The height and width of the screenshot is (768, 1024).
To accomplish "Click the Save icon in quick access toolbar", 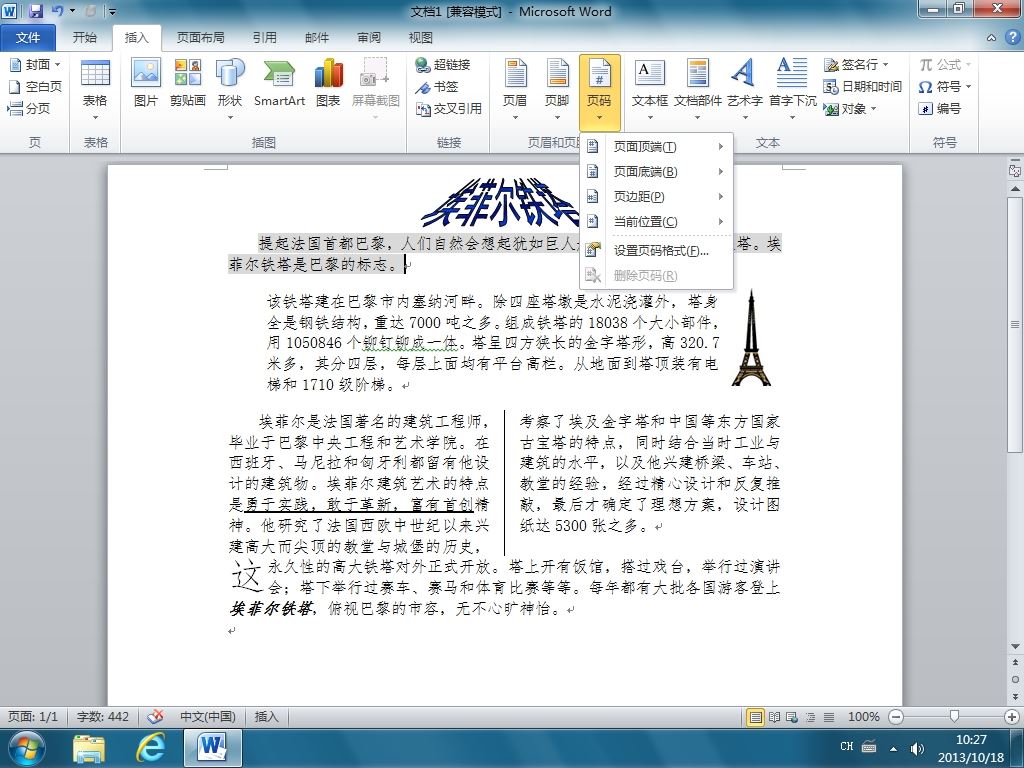I will coord(36,10).
